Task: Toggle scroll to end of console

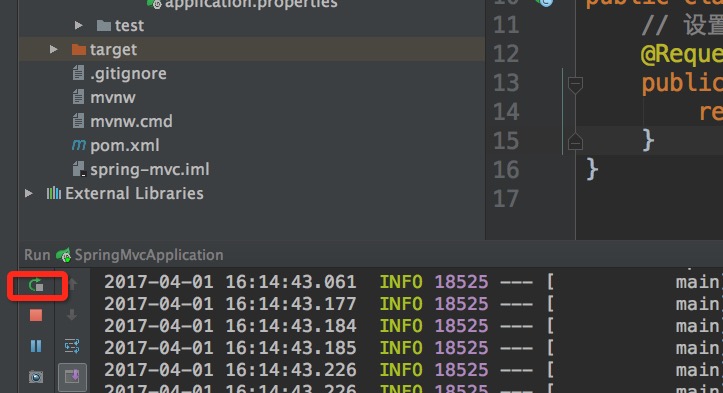Action: tap(72, 377)
